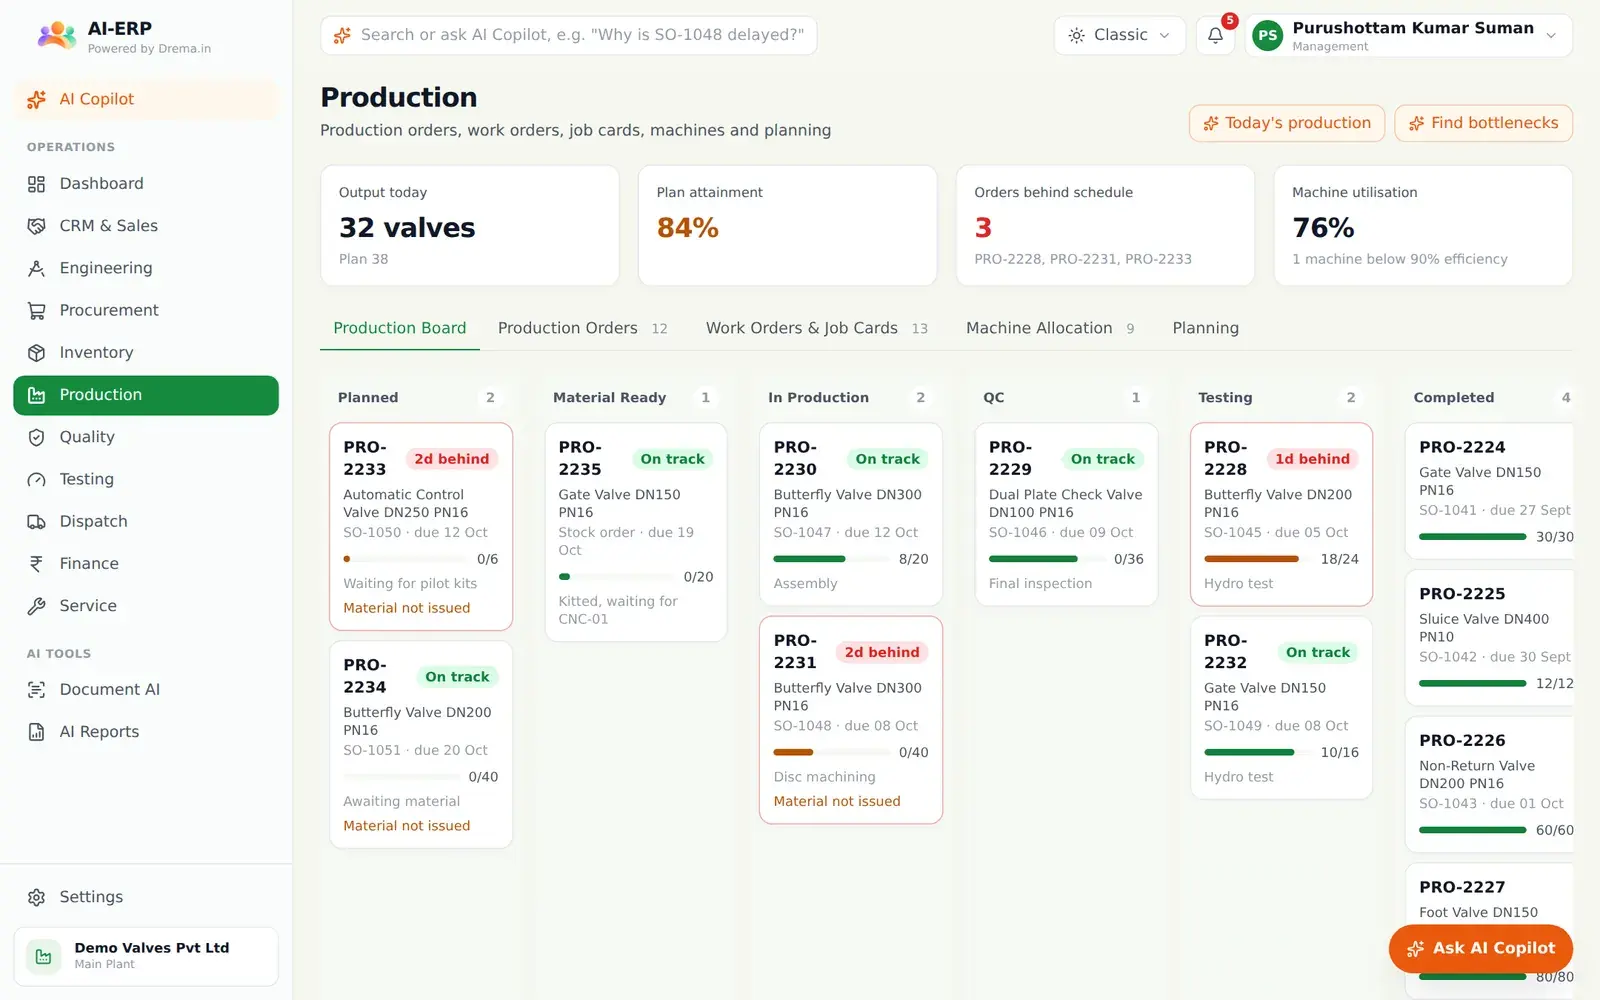Switch to Work Orders & Job Cards tab
This screenshot has height=1000, width=1600.
[x=816, y=328]
